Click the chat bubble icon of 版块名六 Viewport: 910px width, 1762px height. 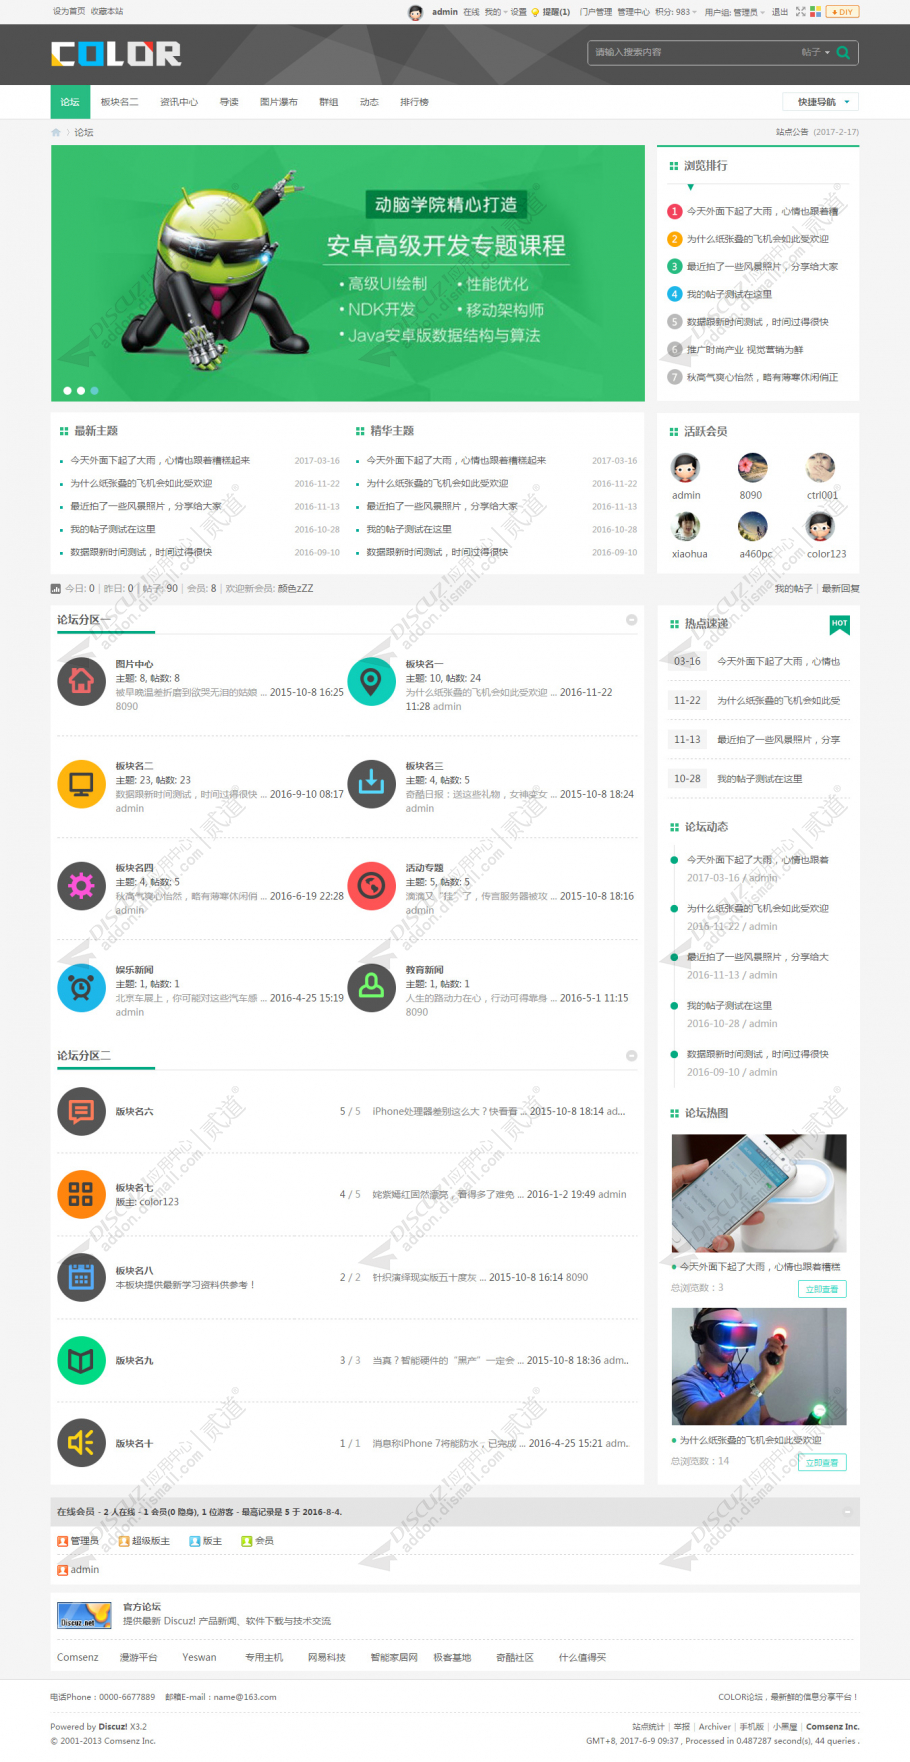click(81, 1111)
